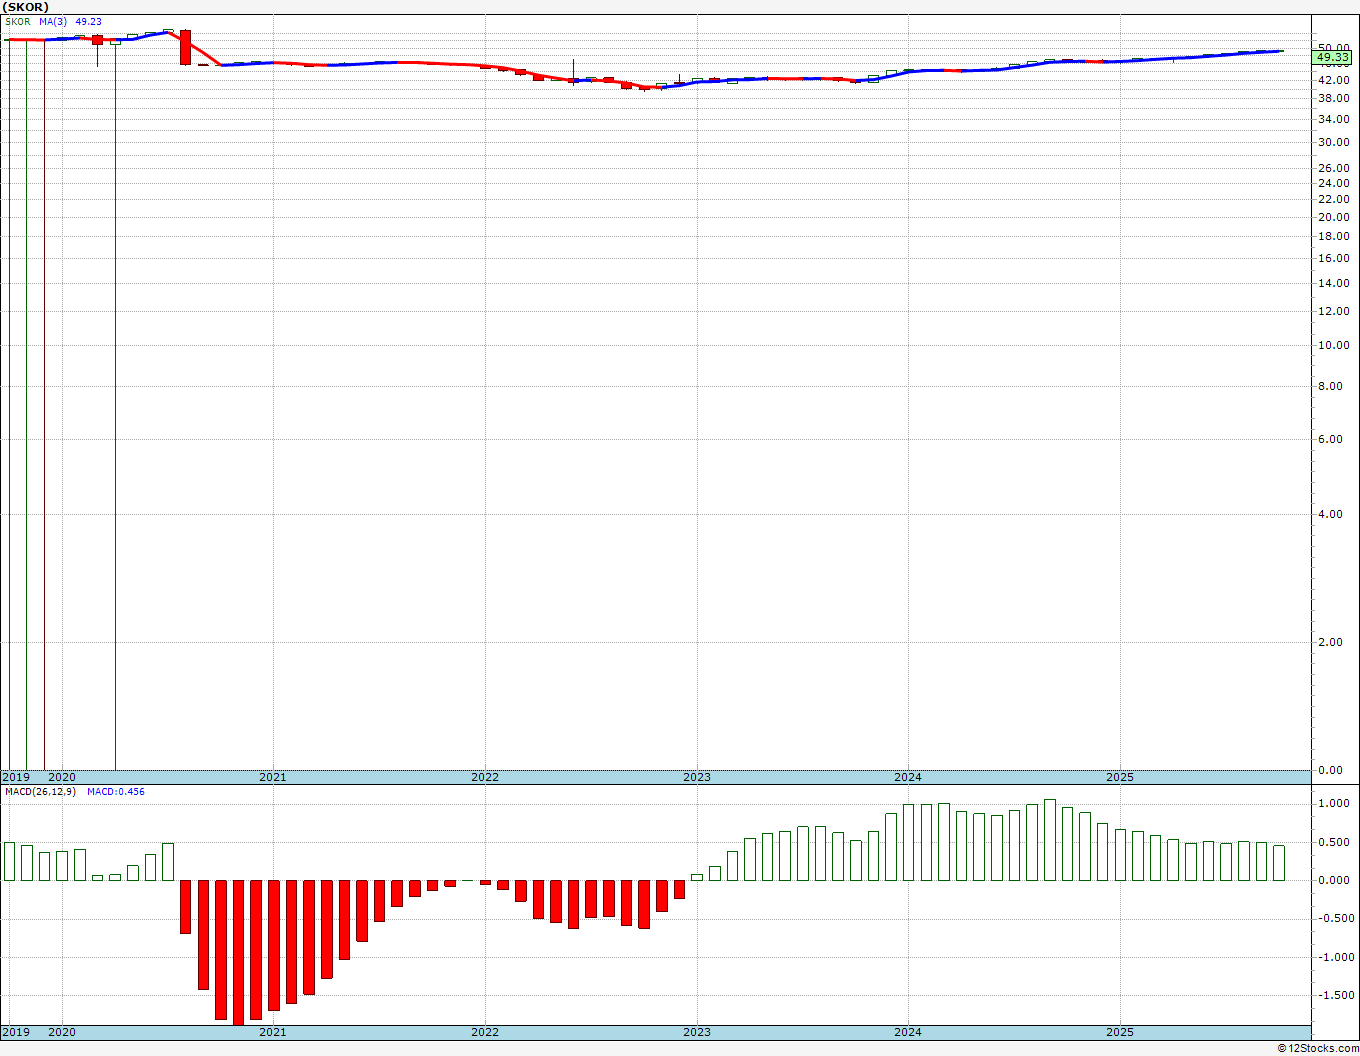Select the green SKOR legend label
This screenshot has height=1056, width=1360.
coord(18,22)
